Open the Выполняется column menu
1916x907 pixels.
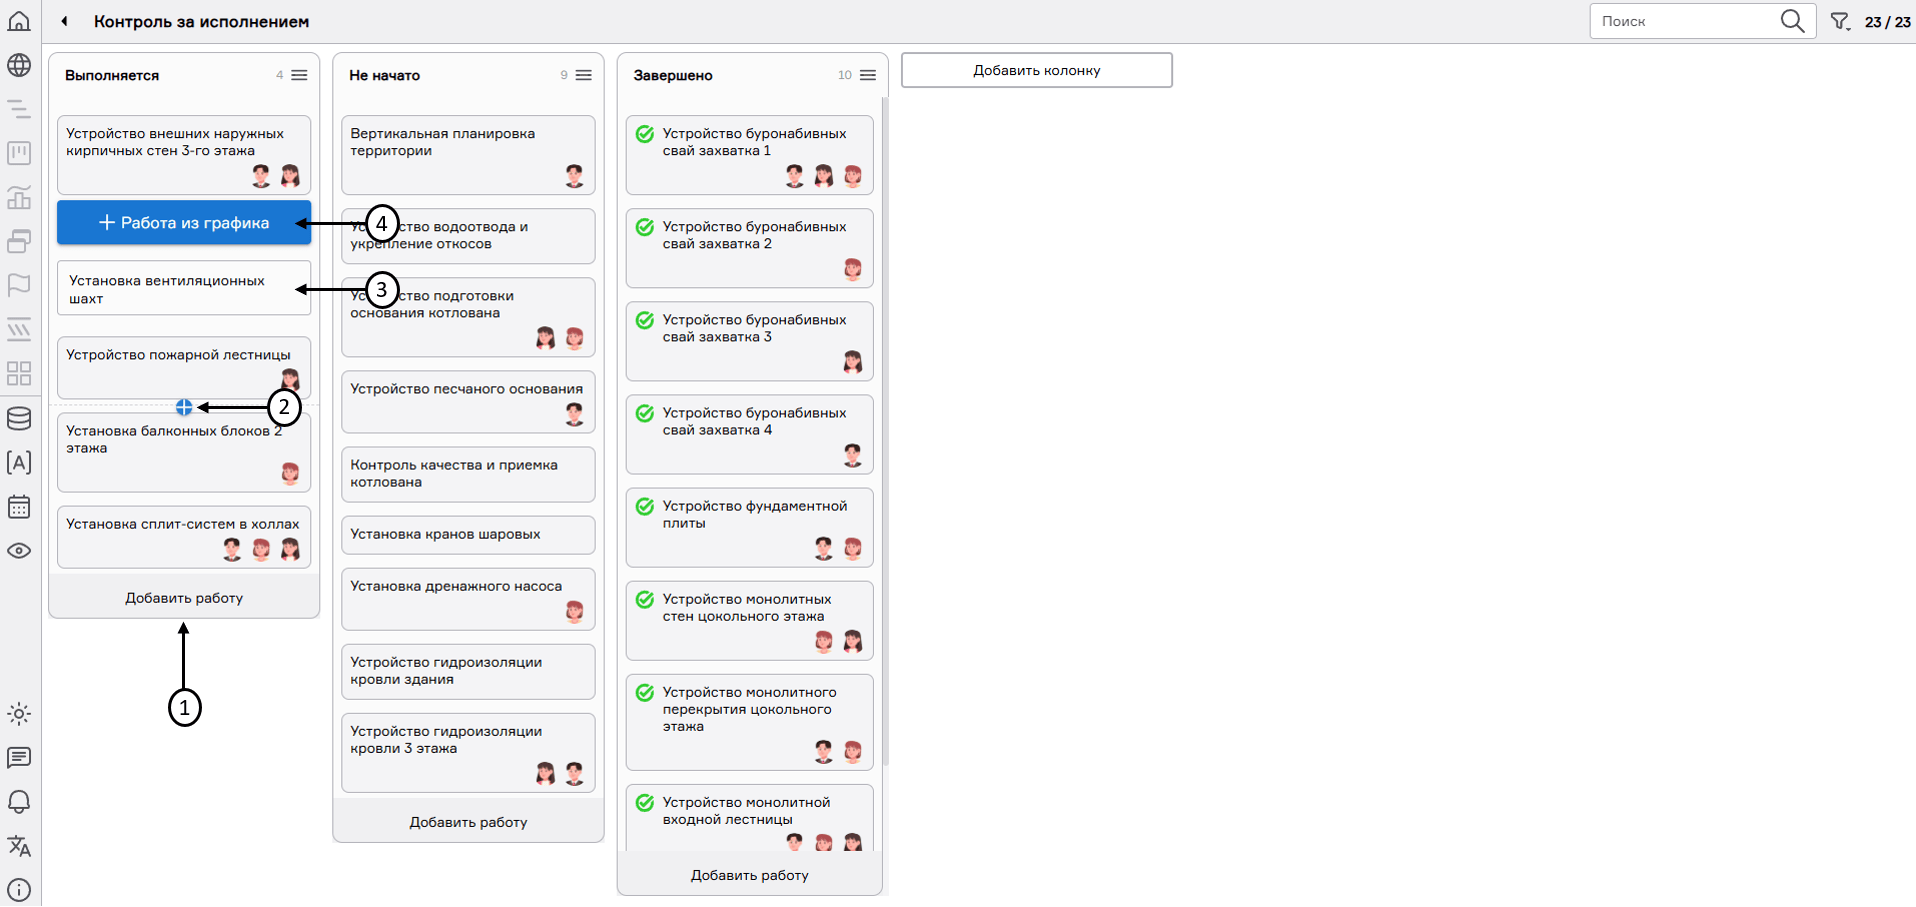point(299,75)
